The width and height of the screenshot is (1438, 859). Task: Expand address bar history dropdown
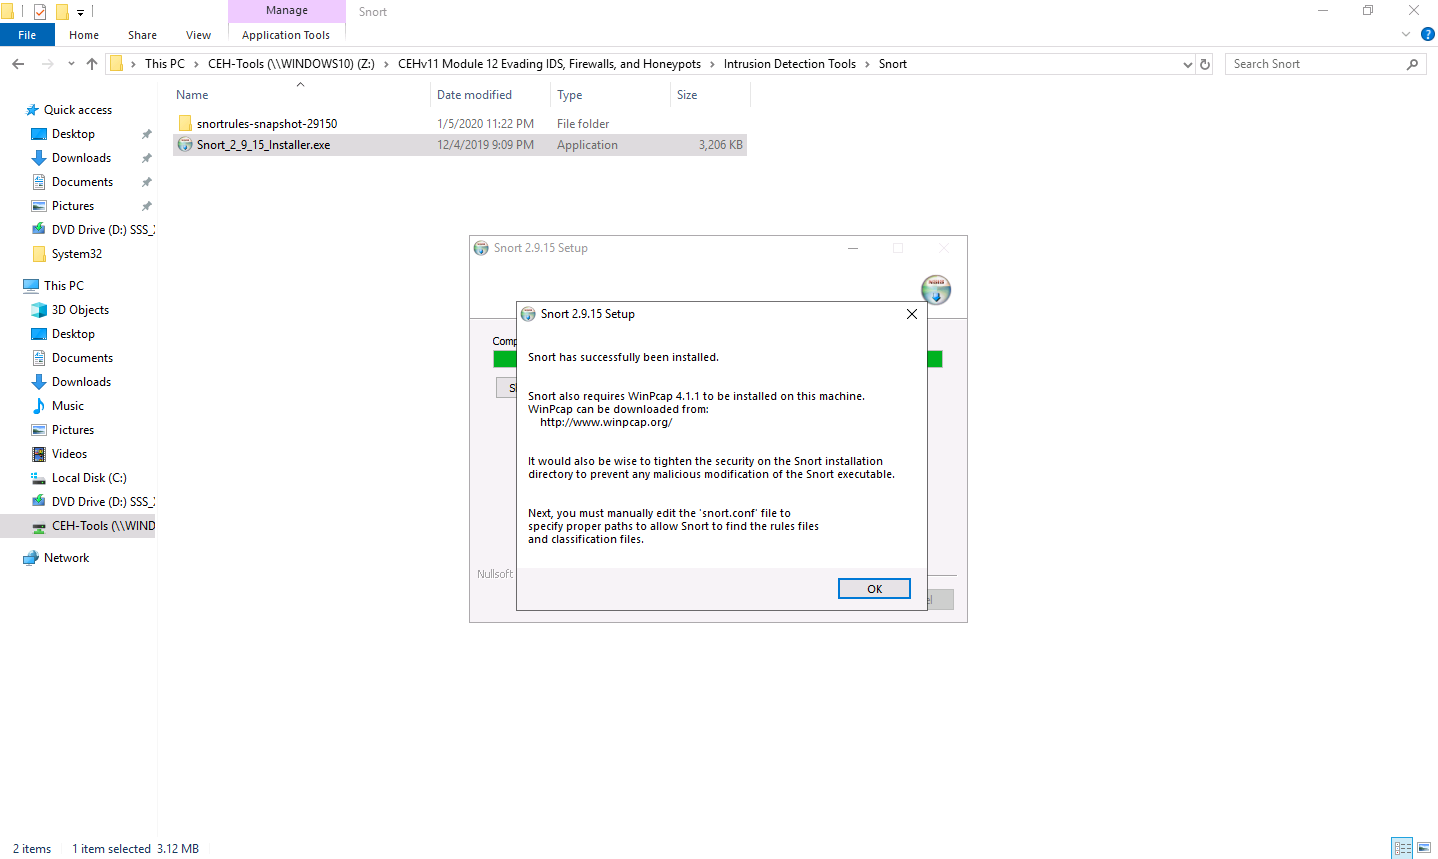(x=1187, y=64)
